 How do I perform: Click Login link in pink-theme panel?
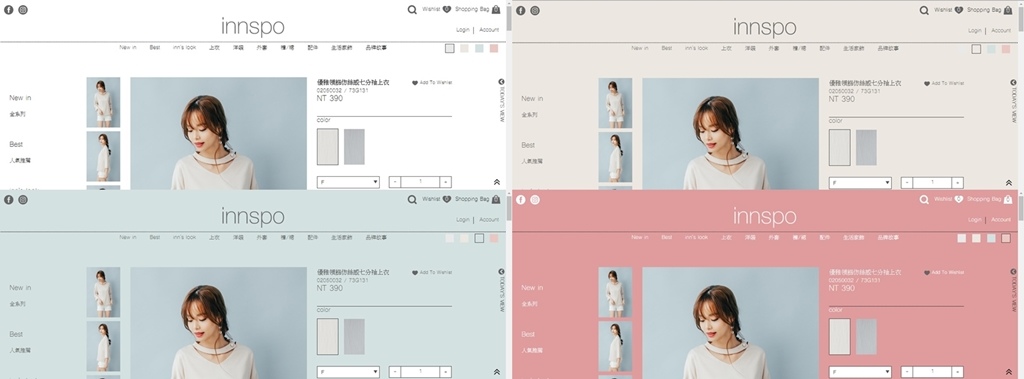pos(975,220)
